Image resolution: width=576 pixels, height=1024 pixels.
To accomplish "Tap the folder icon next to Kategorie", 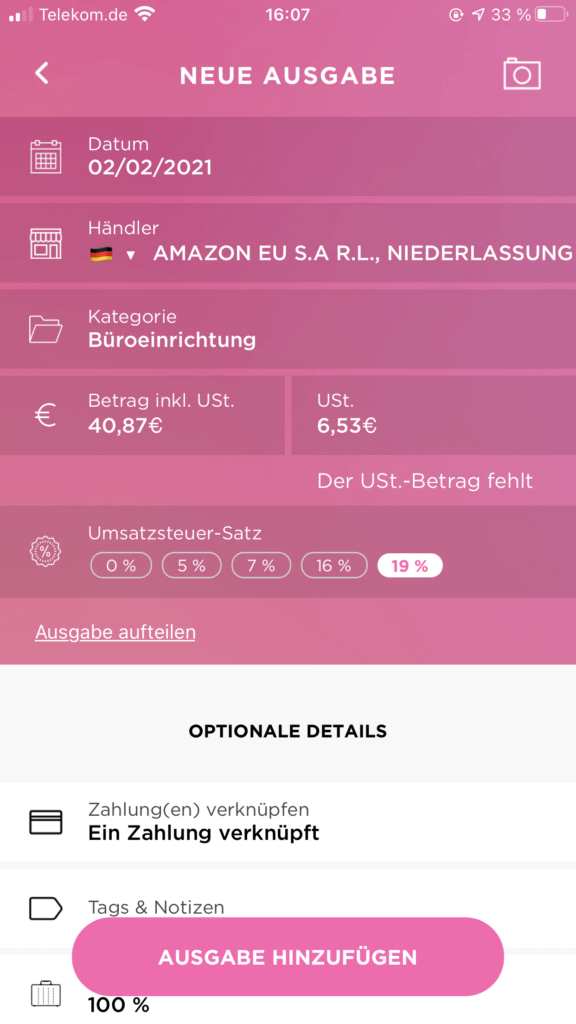I will pos(46,329).
